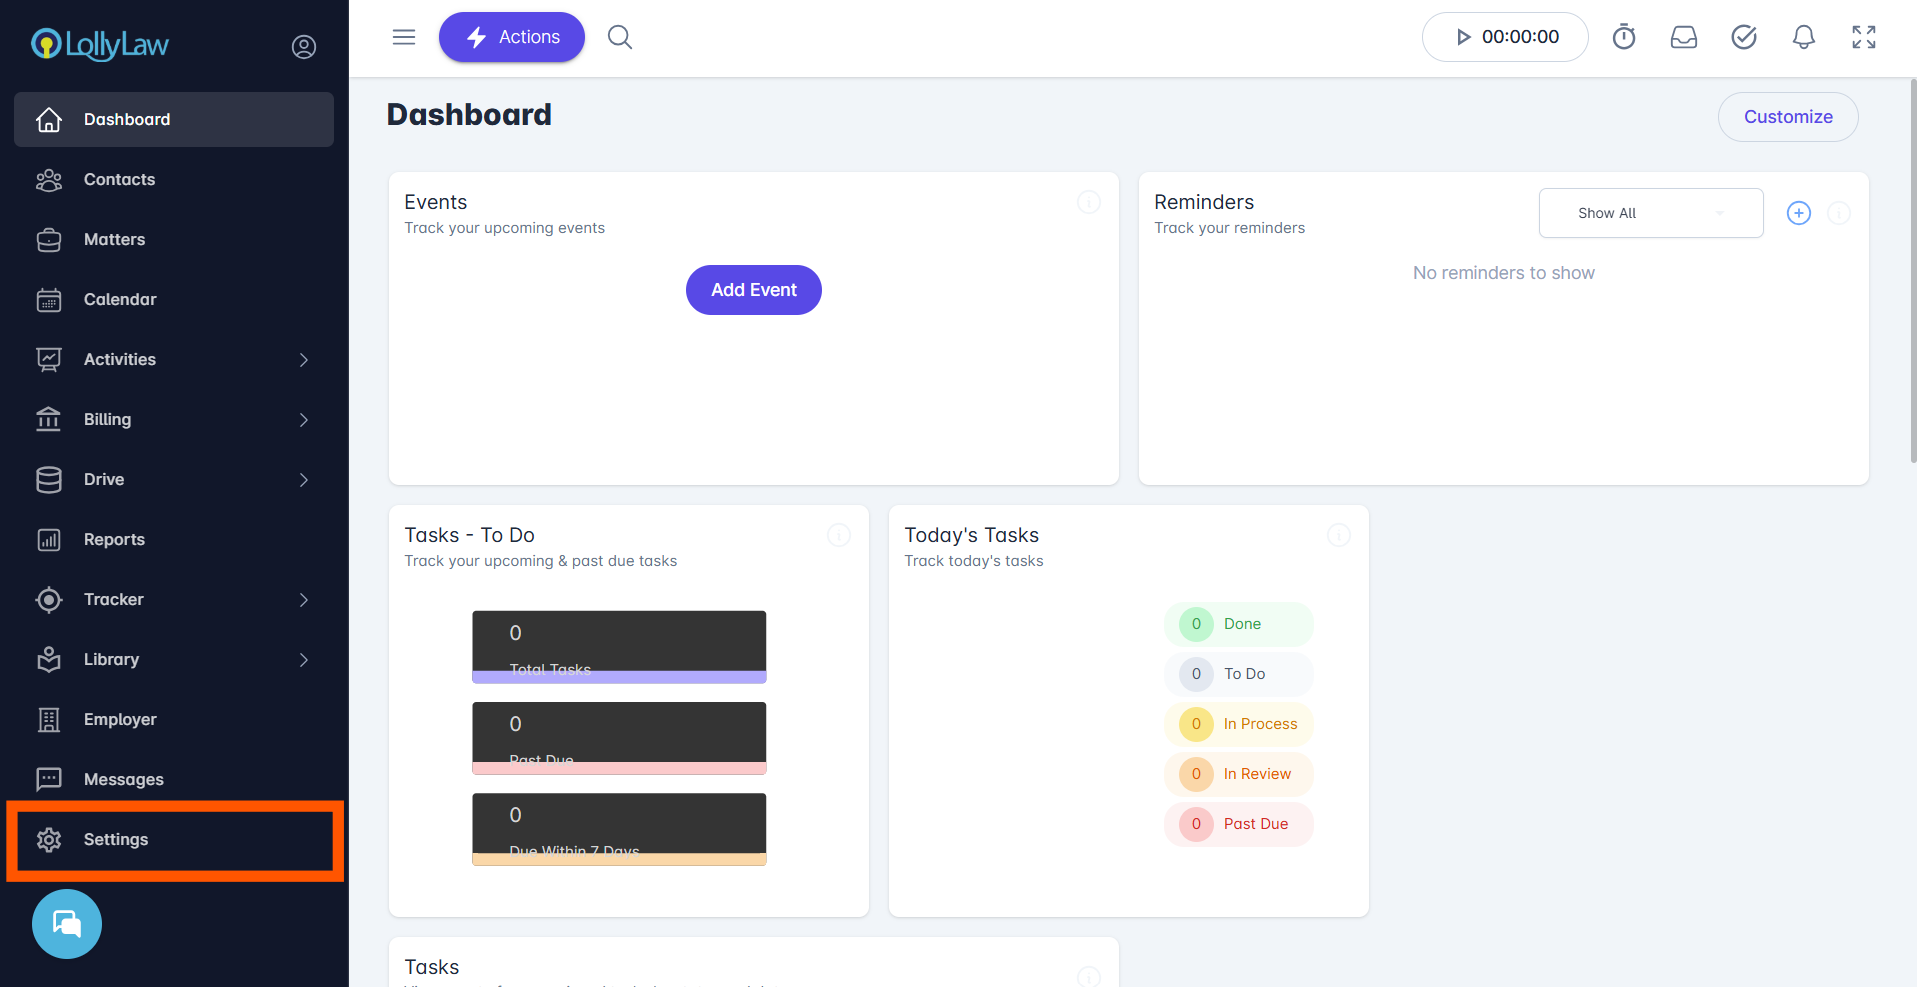The width and height of the screenshot is (1917, 987).
Task: Open Matters in sidebar
Action: click(174, 239)
